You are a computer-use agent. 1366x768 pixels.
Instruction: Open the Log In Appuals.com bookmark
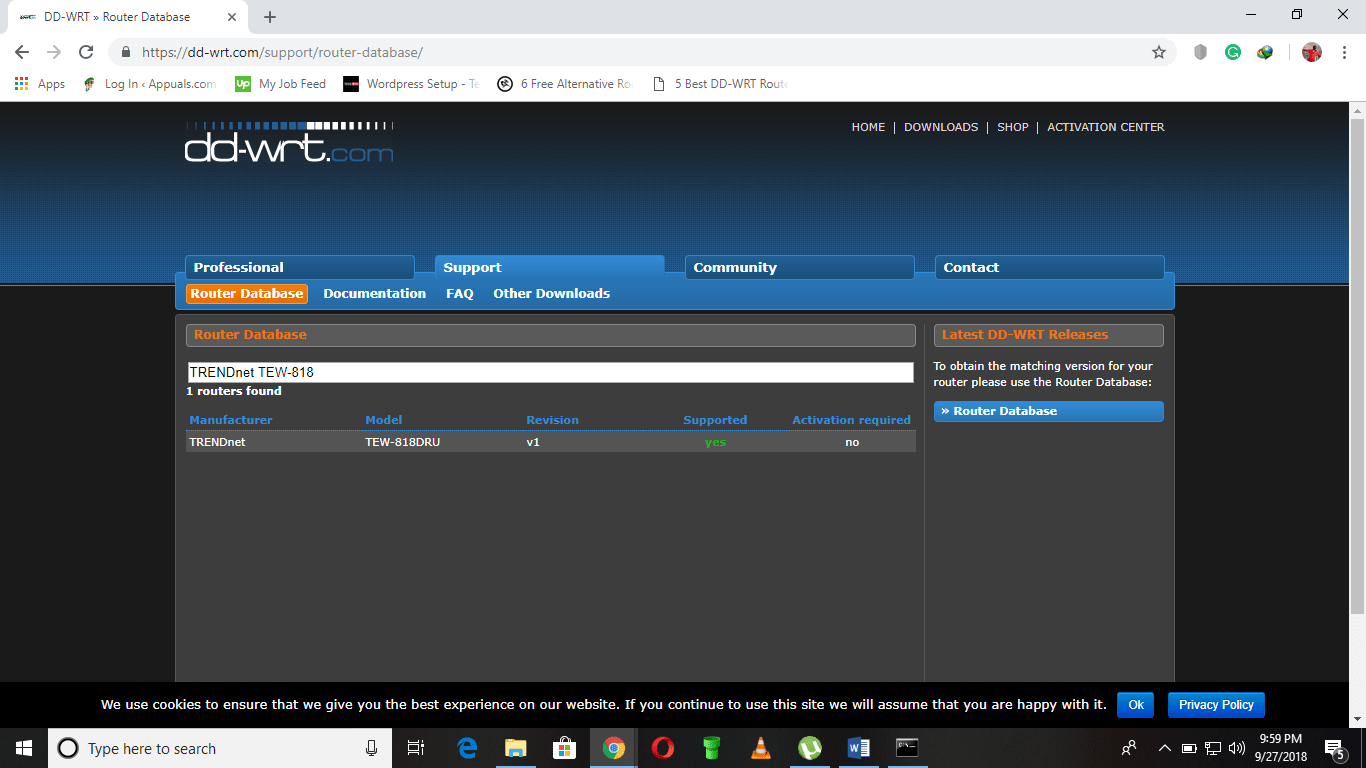click(150, 84)
